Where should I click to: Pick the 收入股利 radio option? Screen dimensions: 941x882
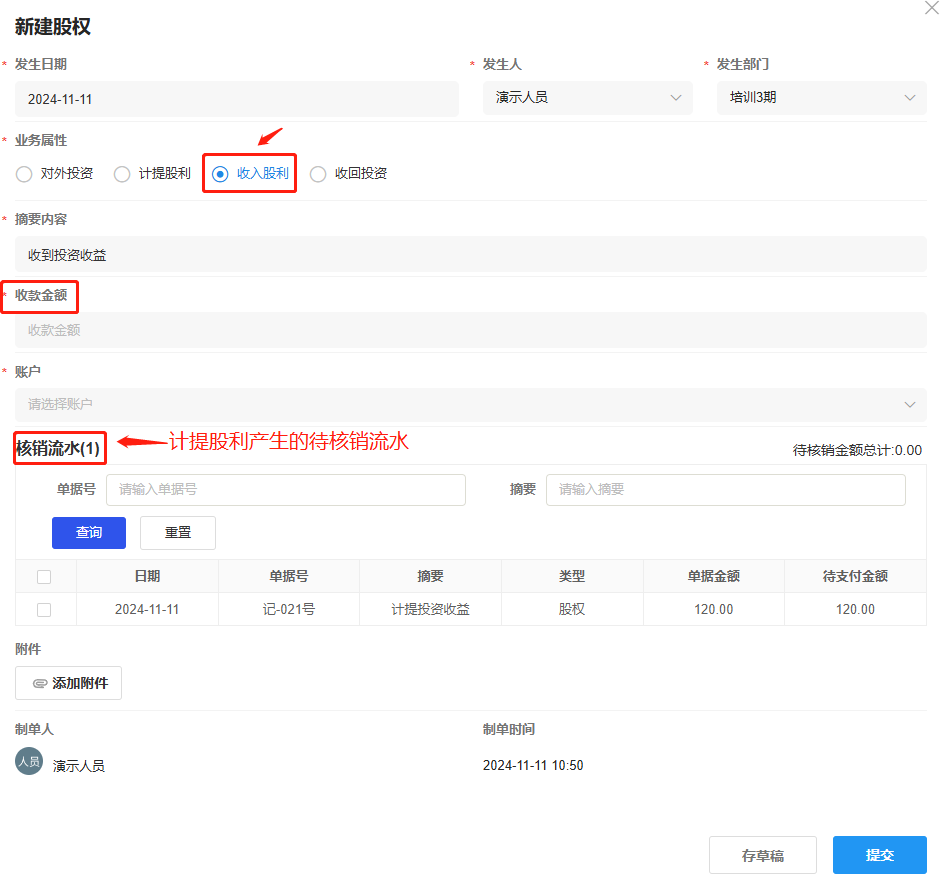click(220, 174)
